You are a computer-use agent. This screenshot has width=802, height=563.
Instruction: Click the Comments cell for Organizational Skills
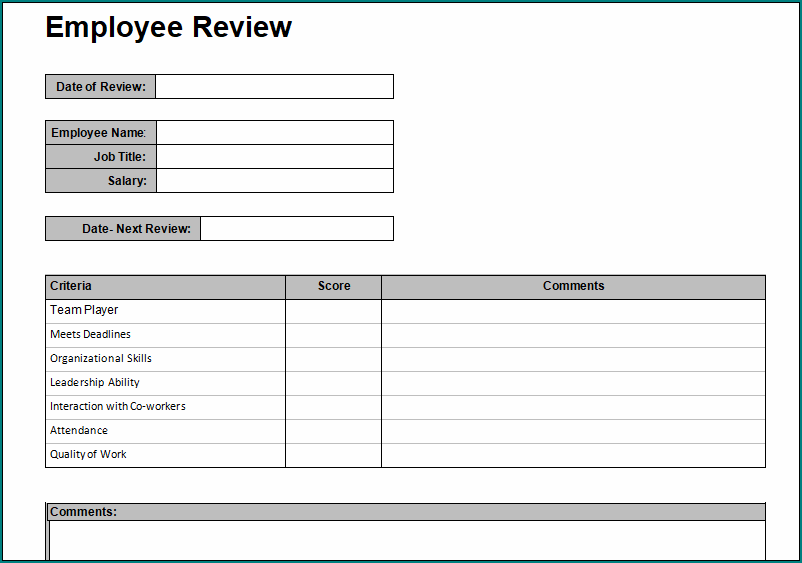pos(573,359)
